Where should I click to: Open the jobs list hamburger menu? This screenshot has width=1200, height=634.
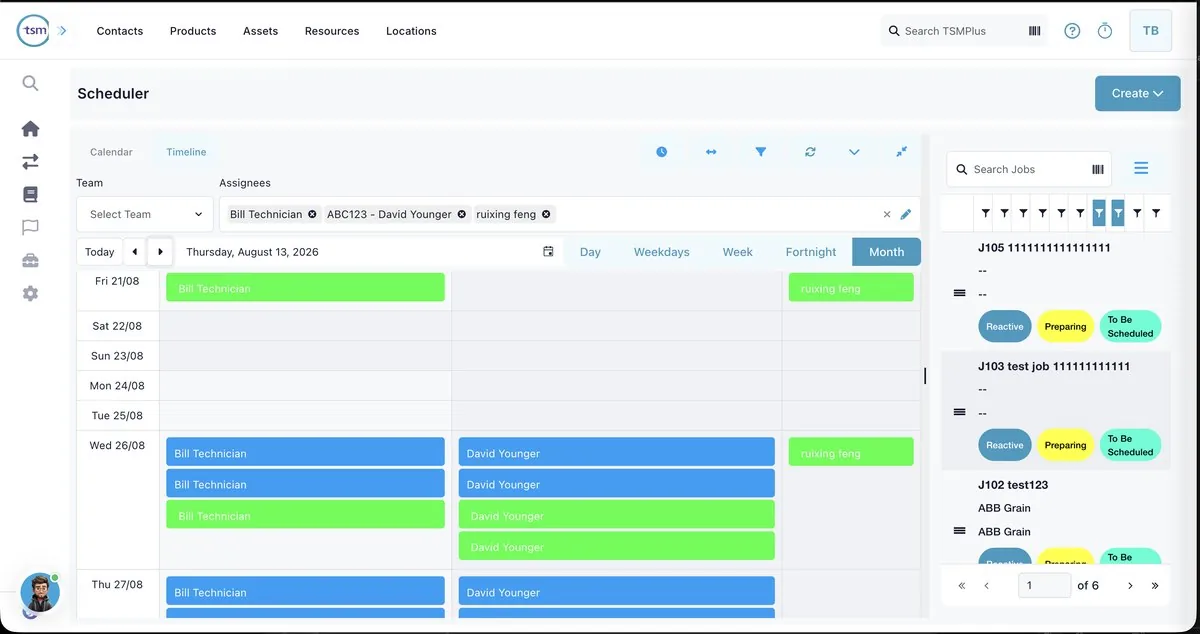tap(1141, 168)
